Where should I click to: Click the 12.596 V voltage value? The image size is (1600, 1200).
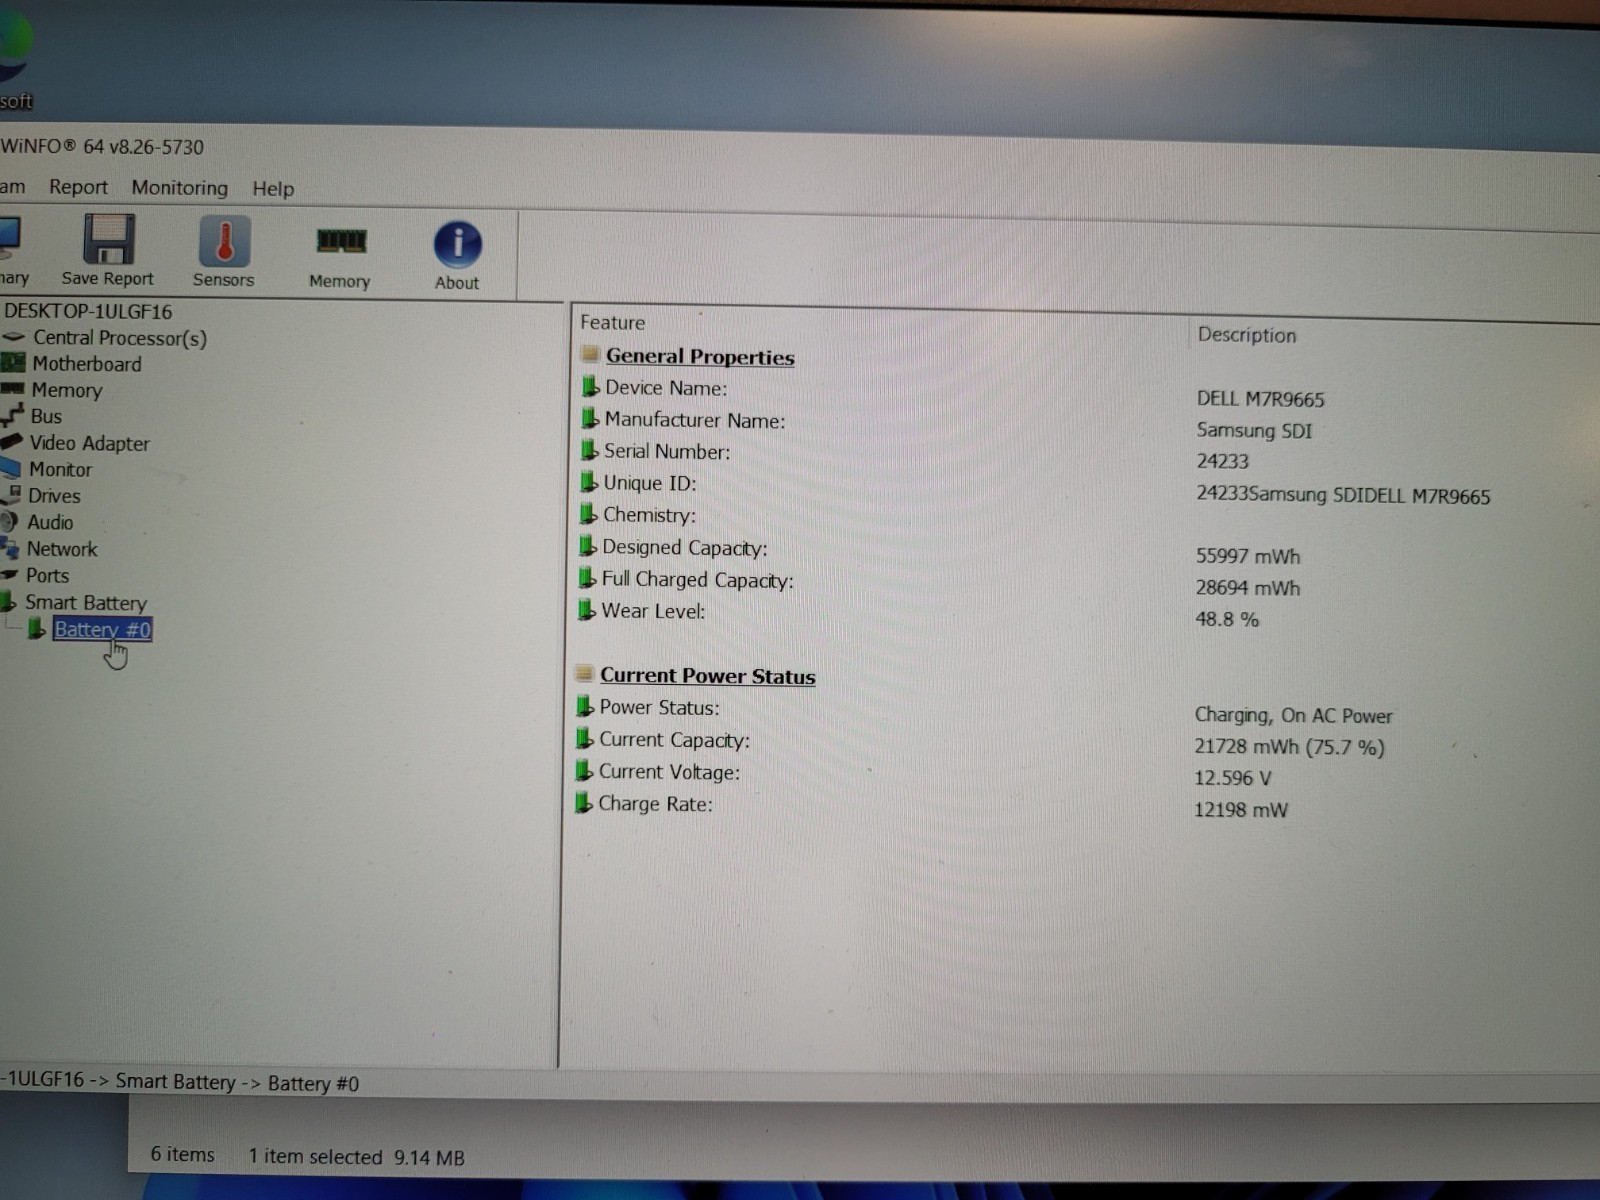[x=1232, y=778]
